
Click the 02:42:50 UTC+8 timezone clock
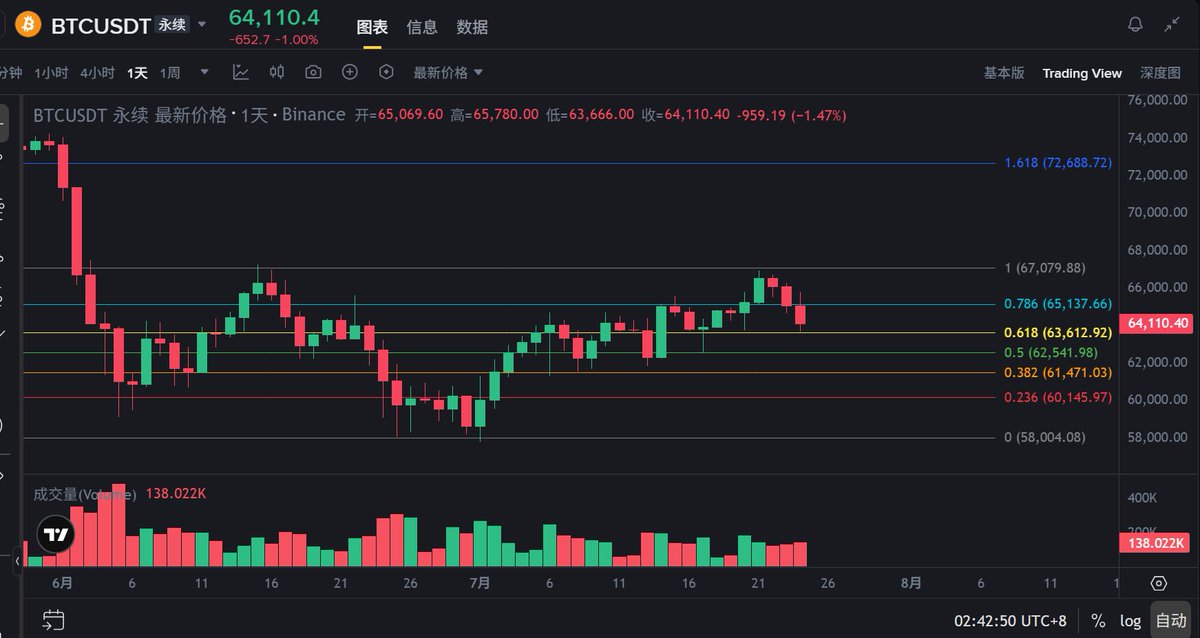(x=1011, y=620)
